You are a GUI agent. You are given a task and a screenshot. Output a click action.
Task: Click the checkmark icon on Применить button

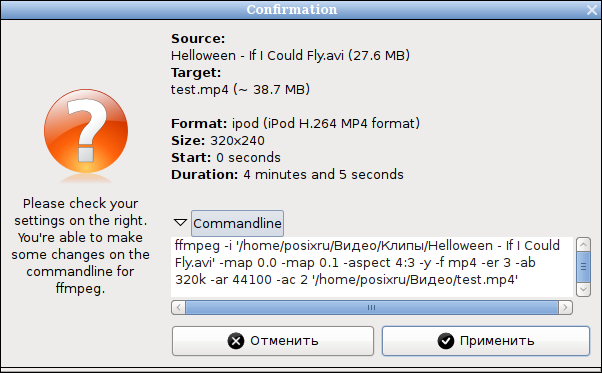click(446, 341)
